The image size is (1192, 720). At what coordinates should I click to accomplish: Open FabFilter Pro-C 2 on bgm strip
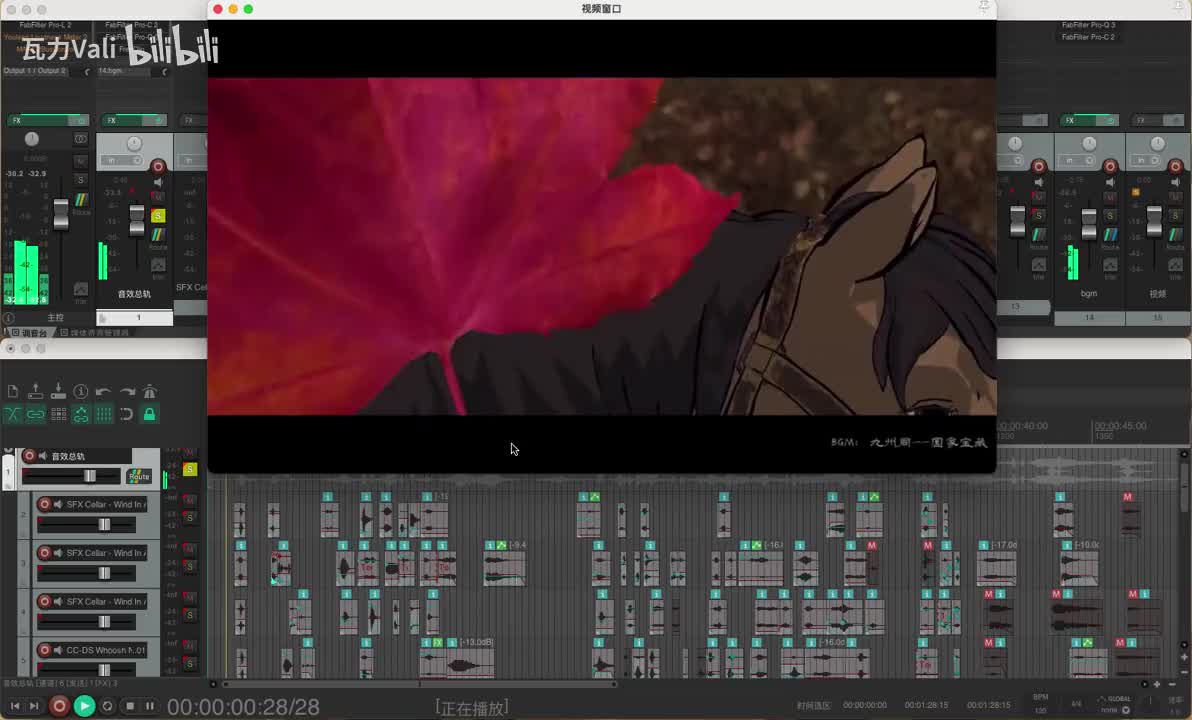(x=1089, y=37)
